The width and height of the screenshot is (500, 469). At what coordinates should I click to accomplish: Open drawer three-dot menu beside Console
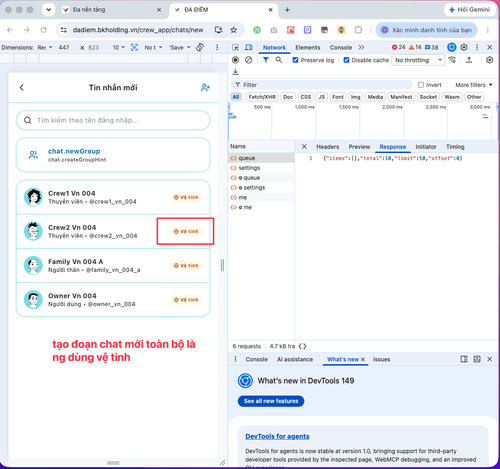(x=236, y=359)
